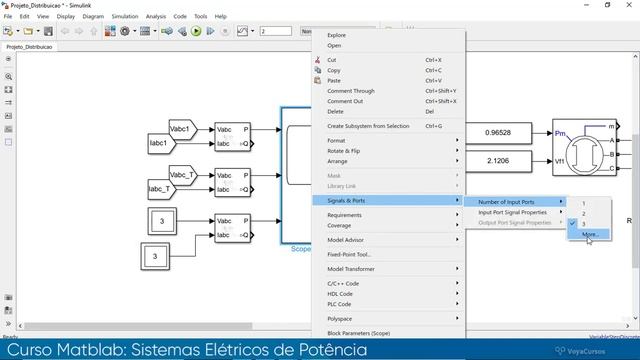
Task: Open the Model Explorer icon
Action: (145, 31)
